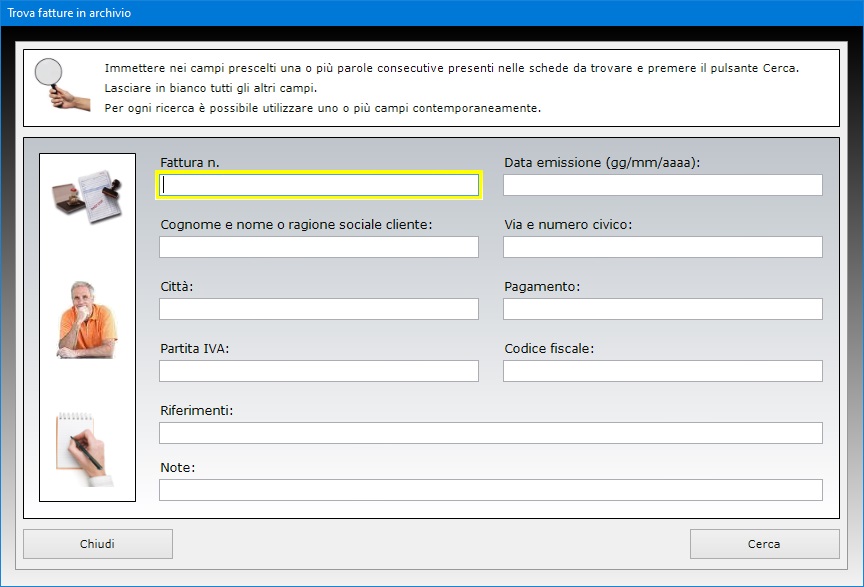Click the Riferimenti label text

(x=197, y=411)
